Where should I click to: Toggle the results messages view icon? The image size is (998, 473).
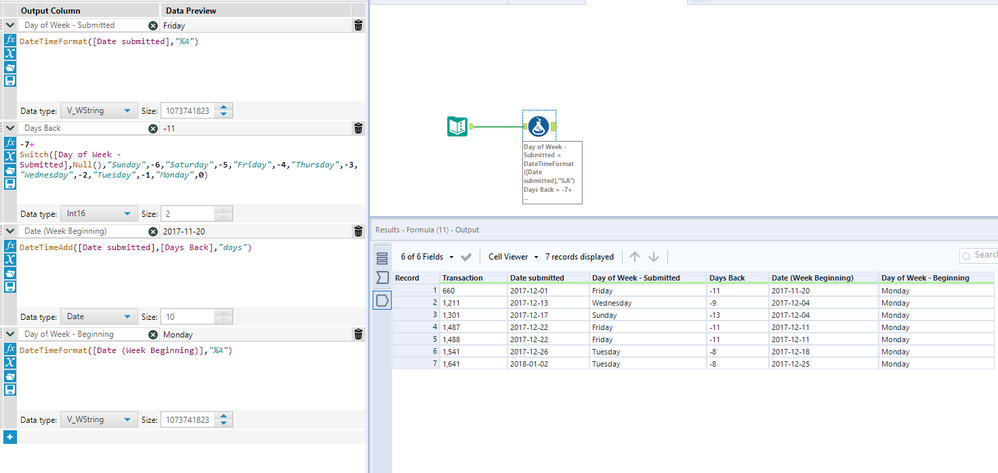[381, 257]
